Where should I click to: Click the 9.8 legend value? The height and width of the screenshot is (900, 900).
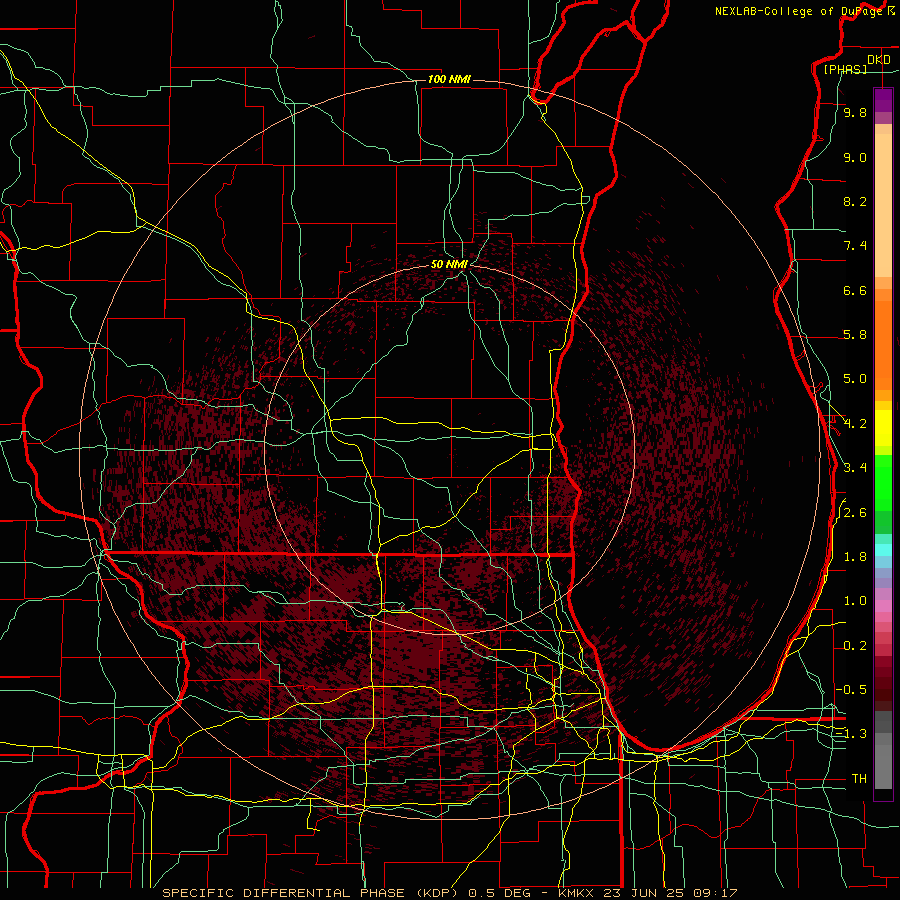855,112
